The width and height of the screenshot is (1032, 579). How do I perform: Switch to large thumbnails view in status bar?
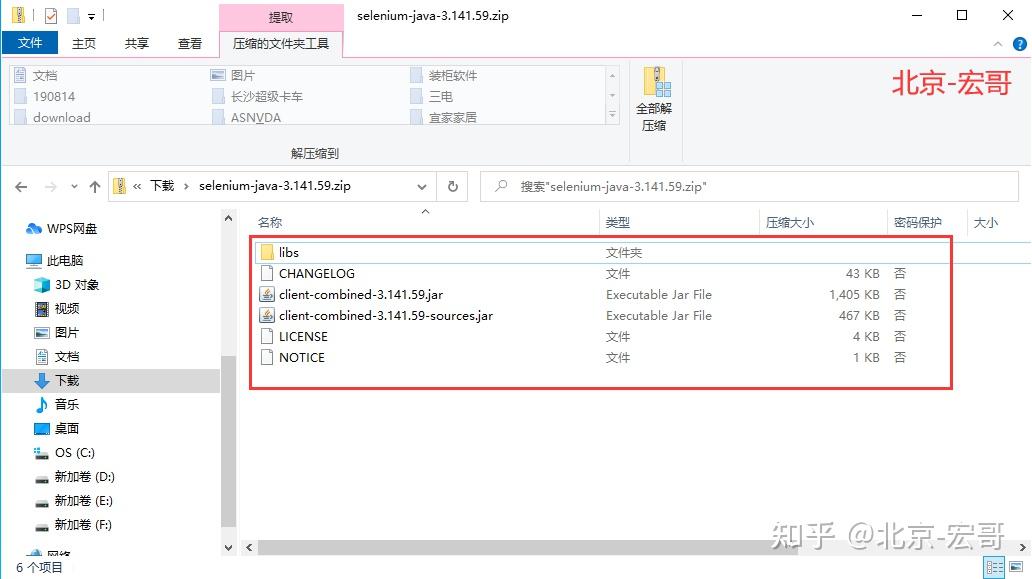(x=1015, y=566)
